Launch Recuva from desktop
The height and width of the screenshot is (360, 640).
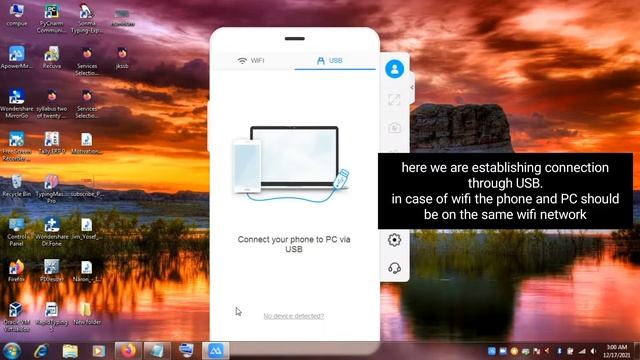[51, 57]
